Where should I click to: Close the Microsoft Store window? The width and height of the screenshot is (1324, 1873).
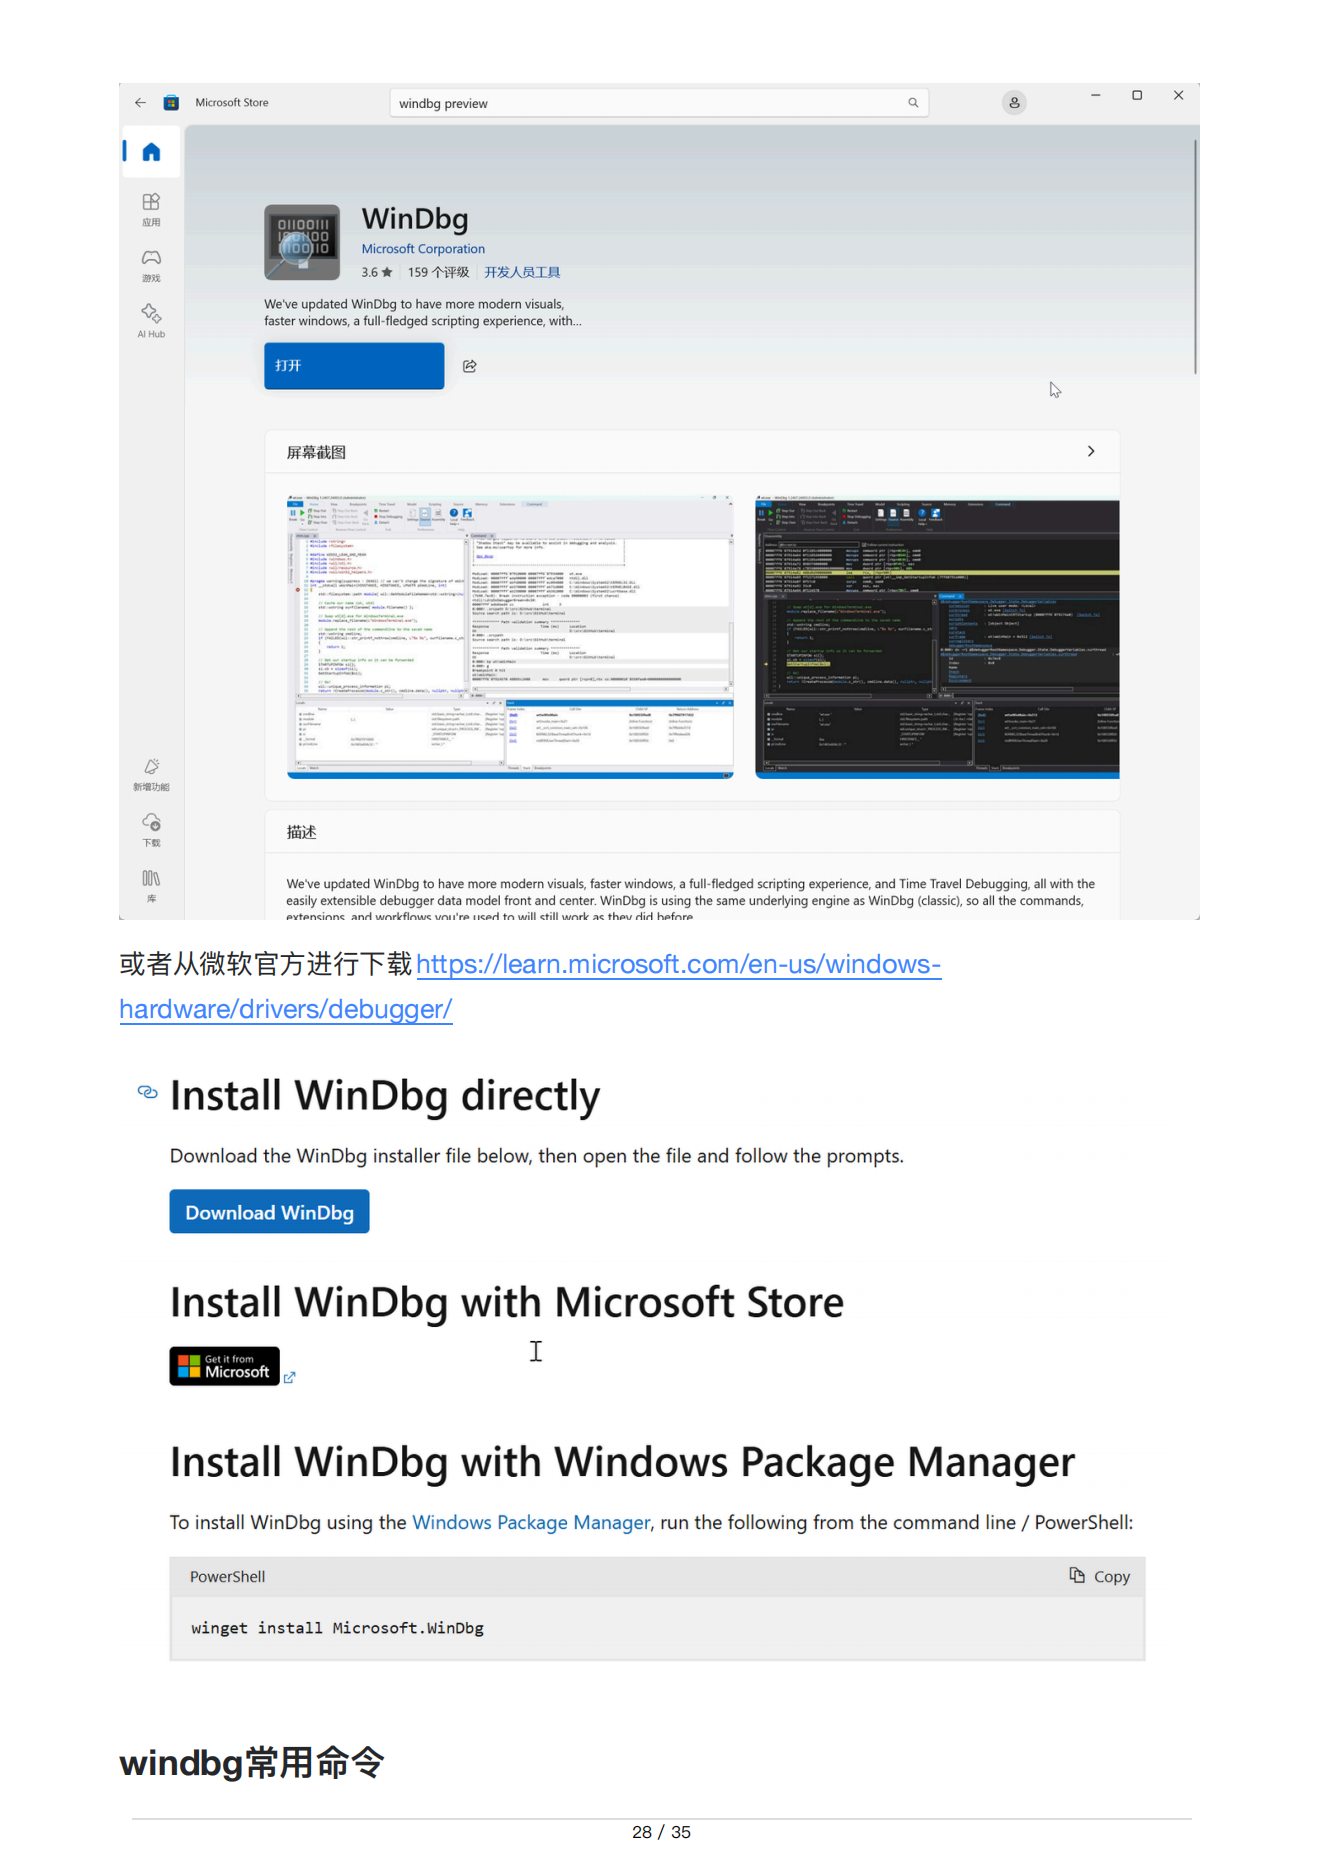(1179, 96)
